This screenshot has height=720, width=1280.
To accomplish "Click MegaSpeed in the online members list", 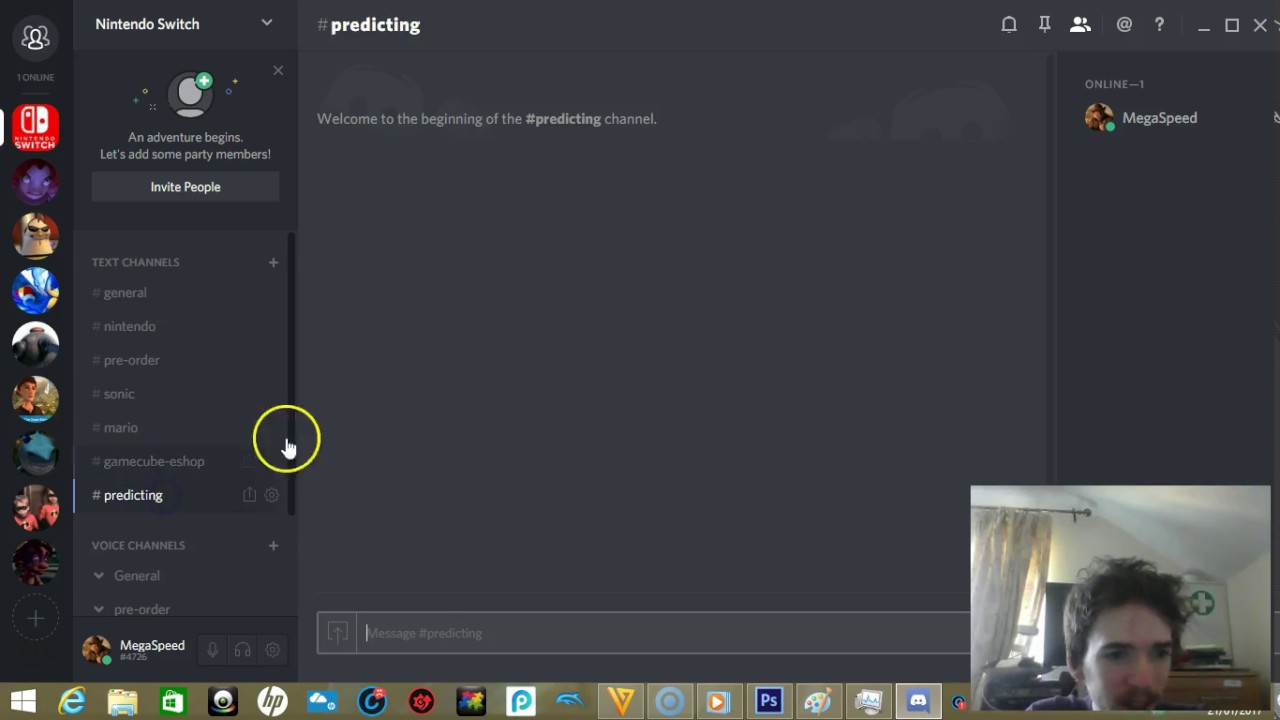I will tap(1159, 118).
